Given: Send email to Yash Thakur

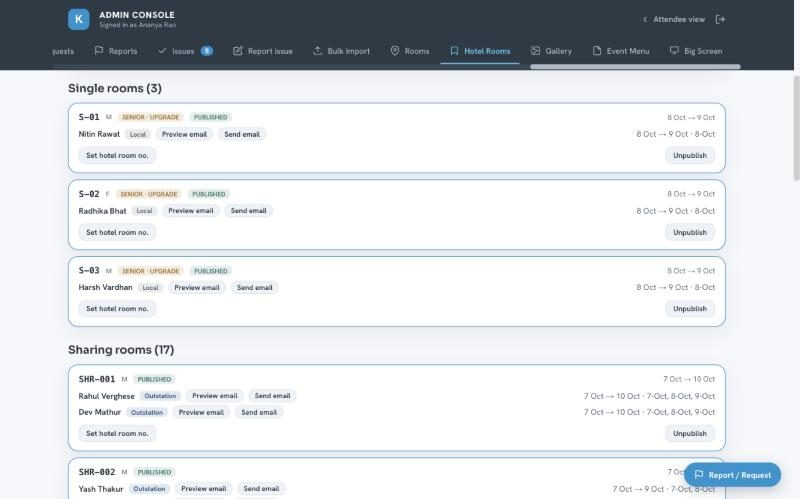Looking at the screenshot, I should tap(261, 489).
